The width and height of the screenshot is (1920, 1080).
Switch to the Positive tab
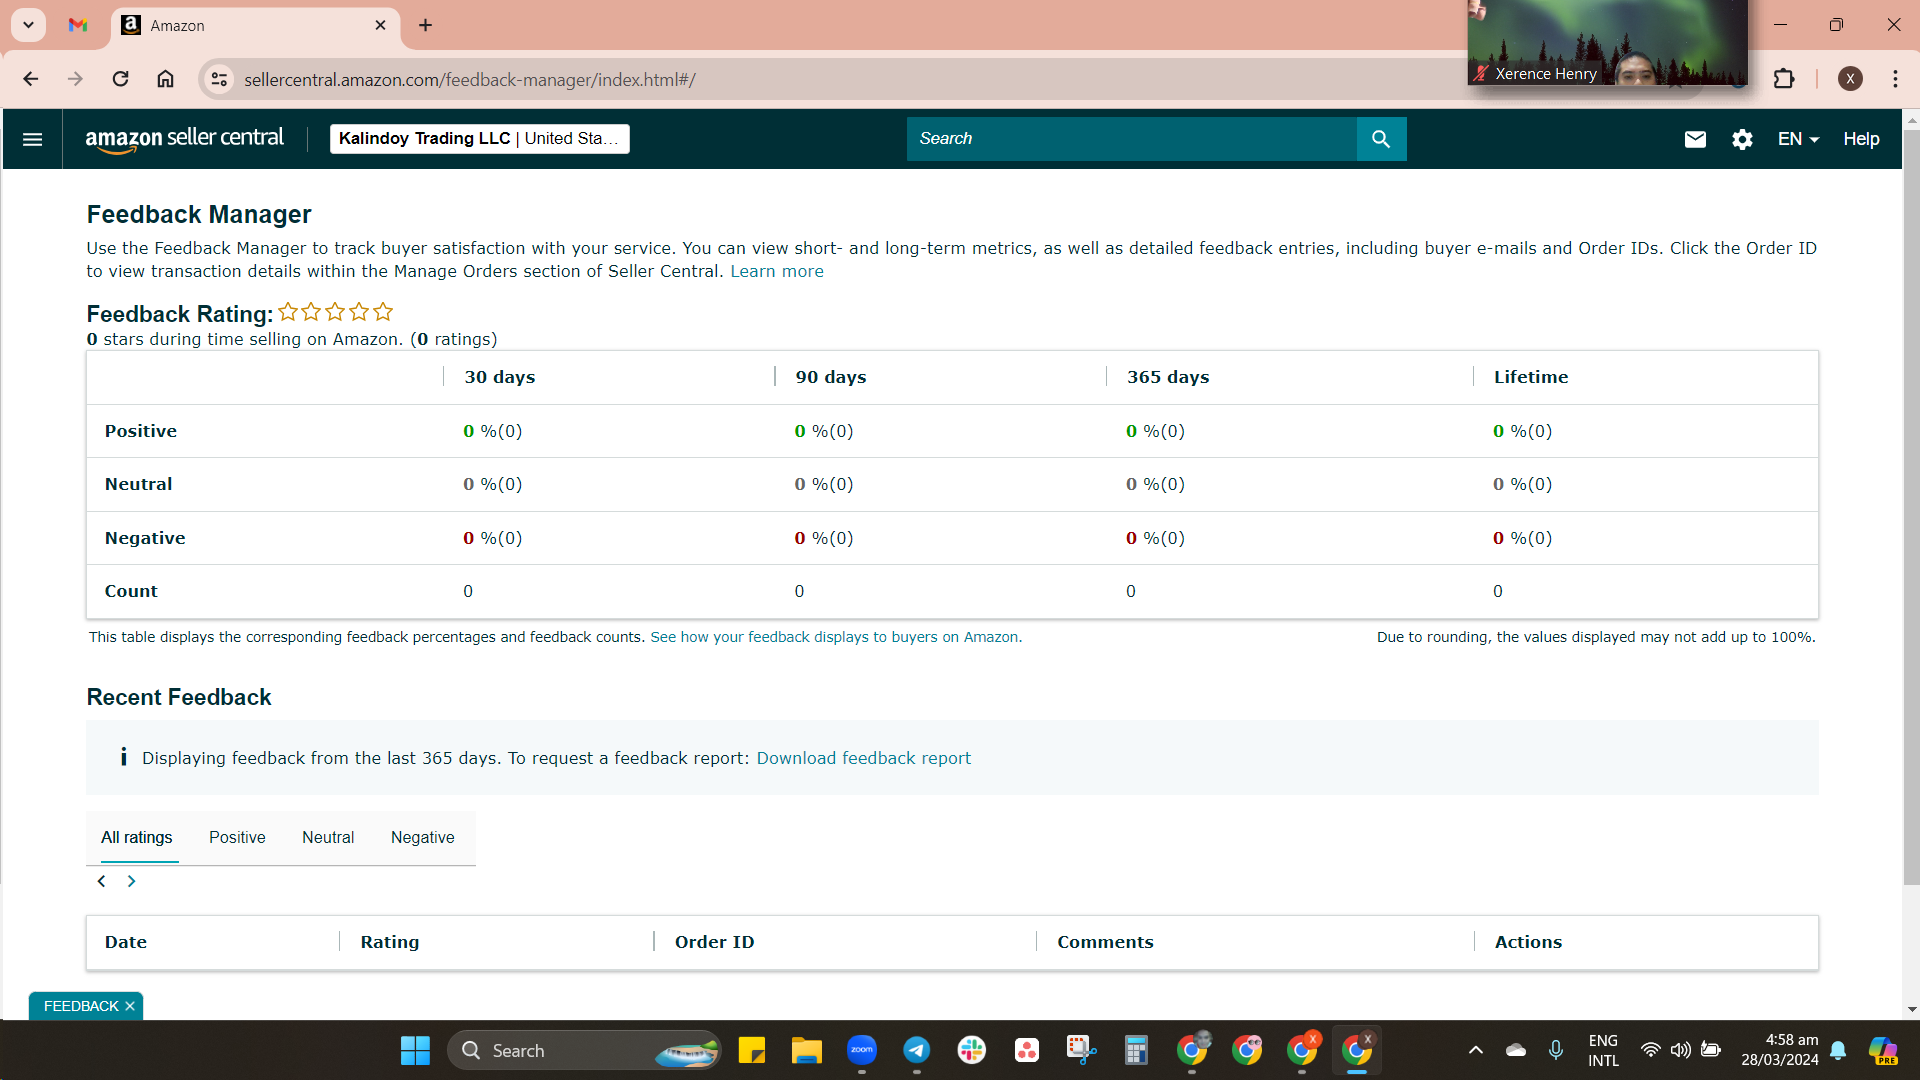237,838
